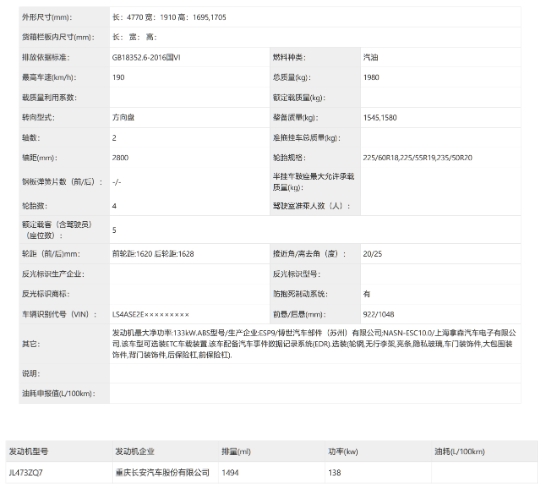Click the wheelbase value 2800
Screen dimensions: 543x492
(x=120, y=158)
